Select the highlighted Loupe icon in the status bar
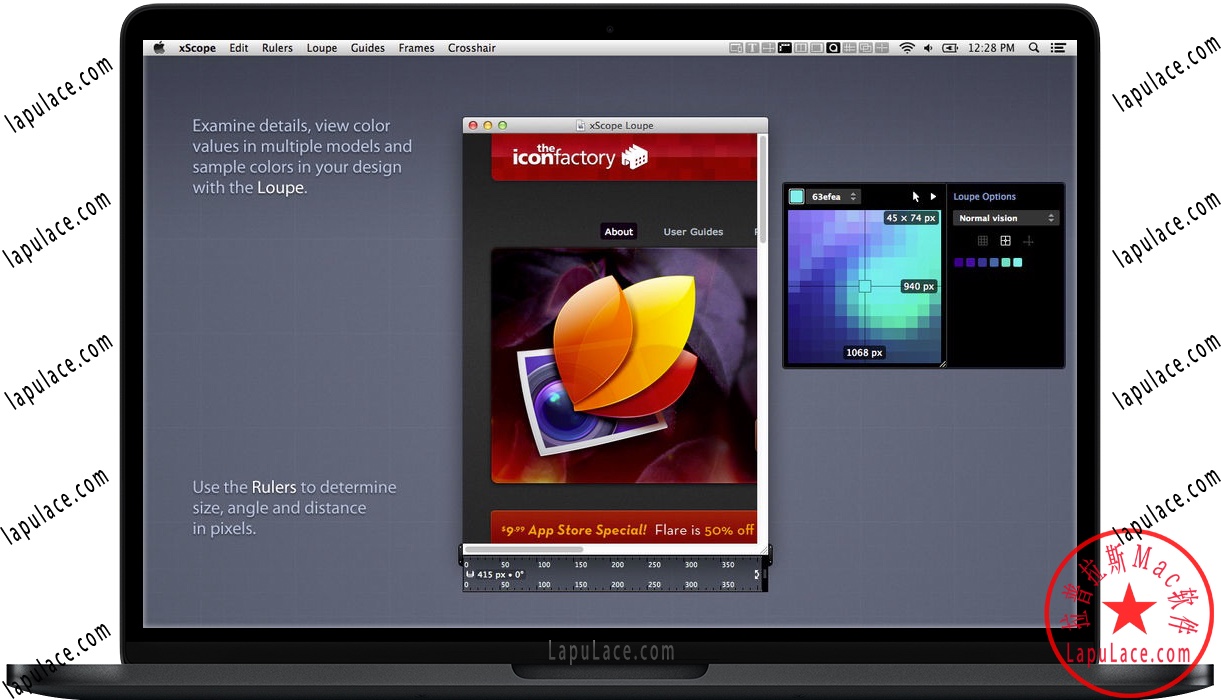 point(833,47)
